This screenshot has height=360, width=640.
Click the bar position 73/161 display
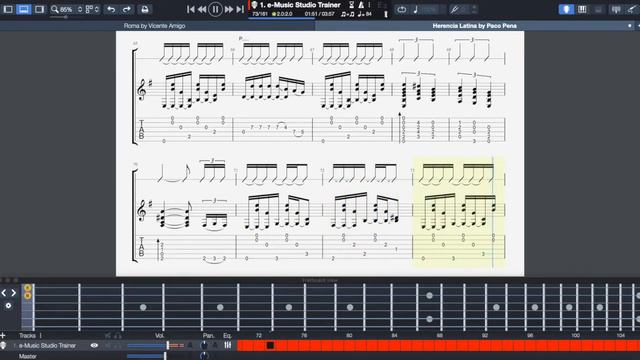click(260, 14)
